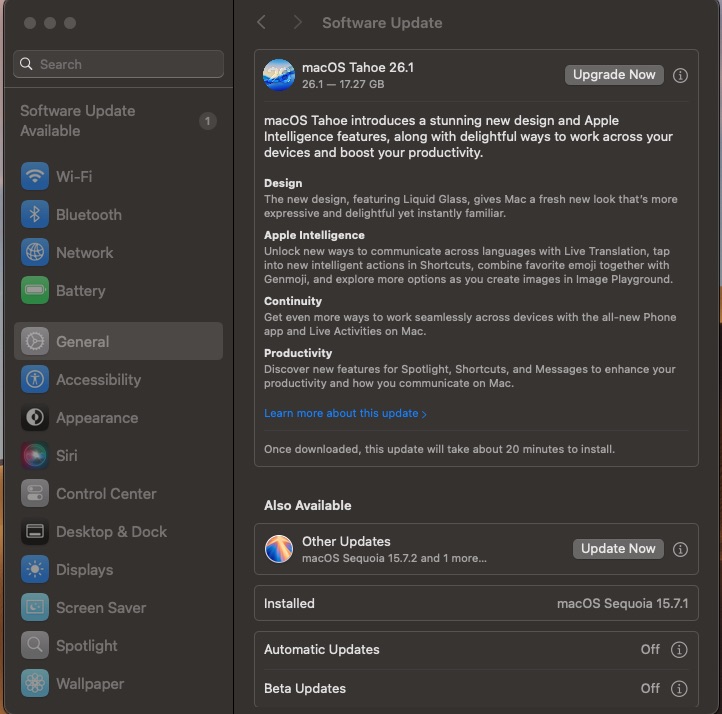Click the install time estimate text
Screen dimensions: 722x714
[439, 449]
